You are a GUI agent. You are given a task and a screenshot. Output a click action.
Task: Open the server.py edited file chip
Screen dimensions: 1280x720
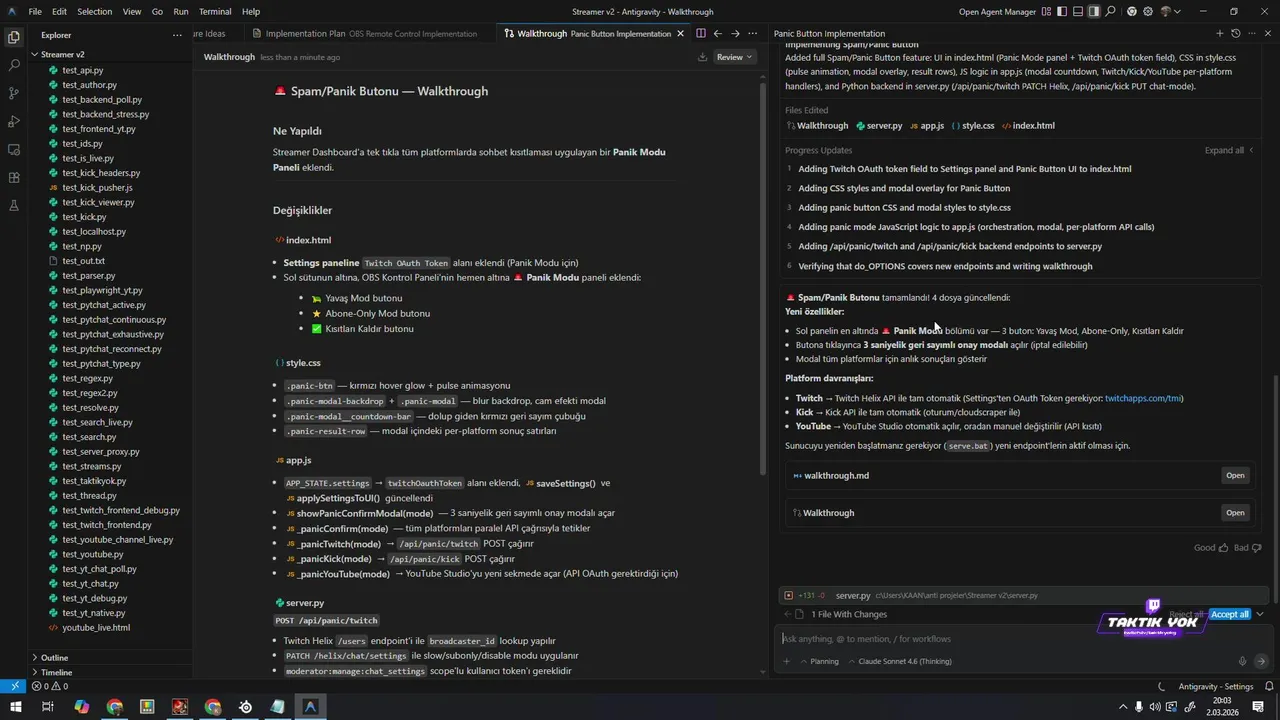click(x=879, y=125)
